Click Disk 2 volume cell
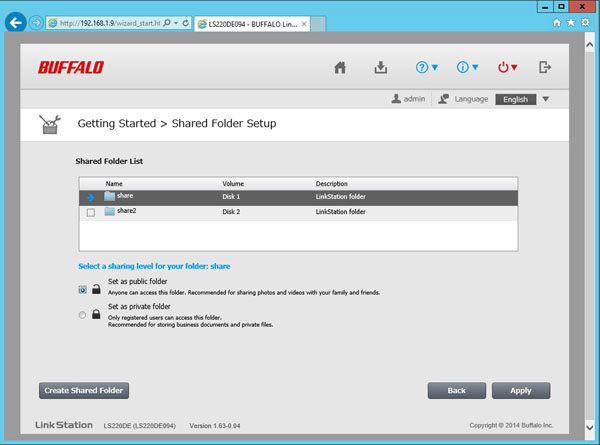Screen dimensions: 600x445 (231, 212)
